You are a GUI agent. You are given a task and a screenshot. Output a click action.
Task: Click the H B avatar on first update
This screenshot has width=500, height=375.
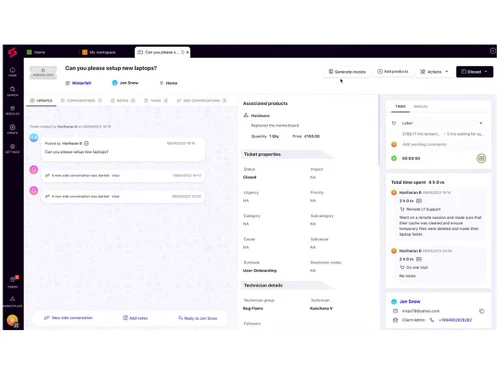point(34,138)
